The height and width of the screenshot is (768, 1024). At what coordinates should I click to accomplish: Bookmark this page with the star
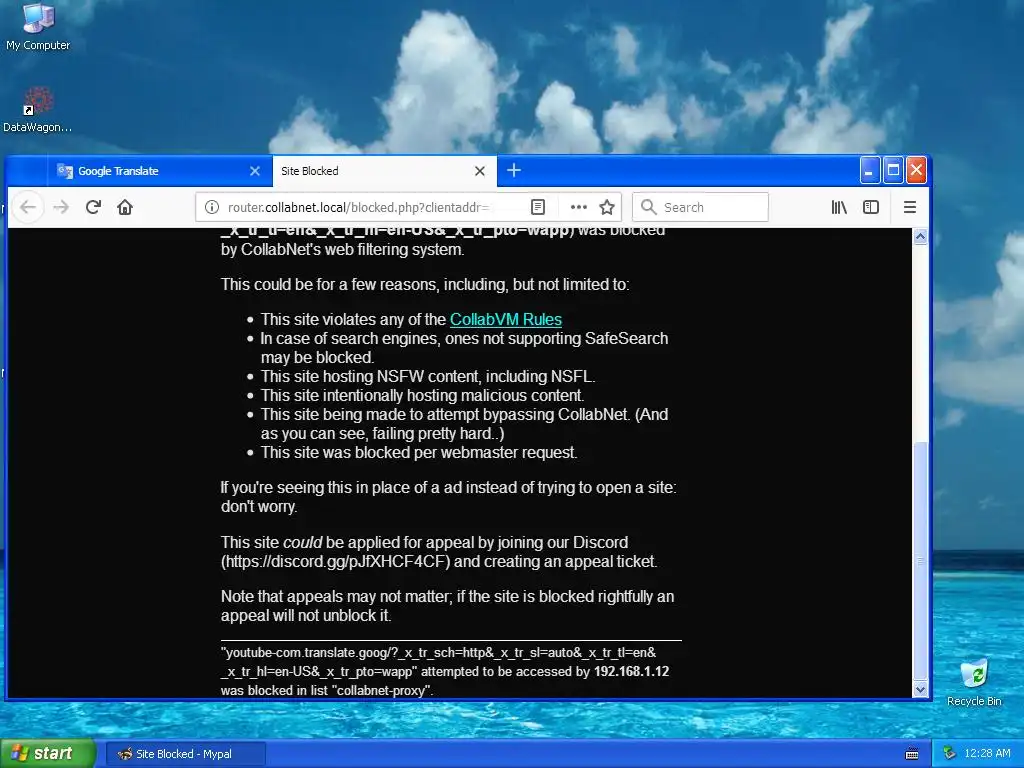point(607,207)
